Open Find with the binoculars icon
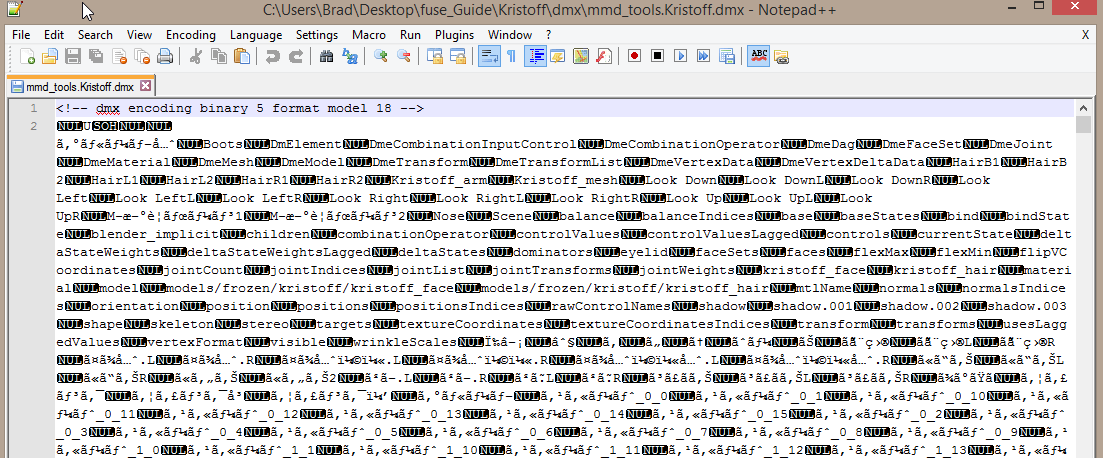Image resolution: width=1103 pixels, height=458 pixels. (x=326, y=56)
